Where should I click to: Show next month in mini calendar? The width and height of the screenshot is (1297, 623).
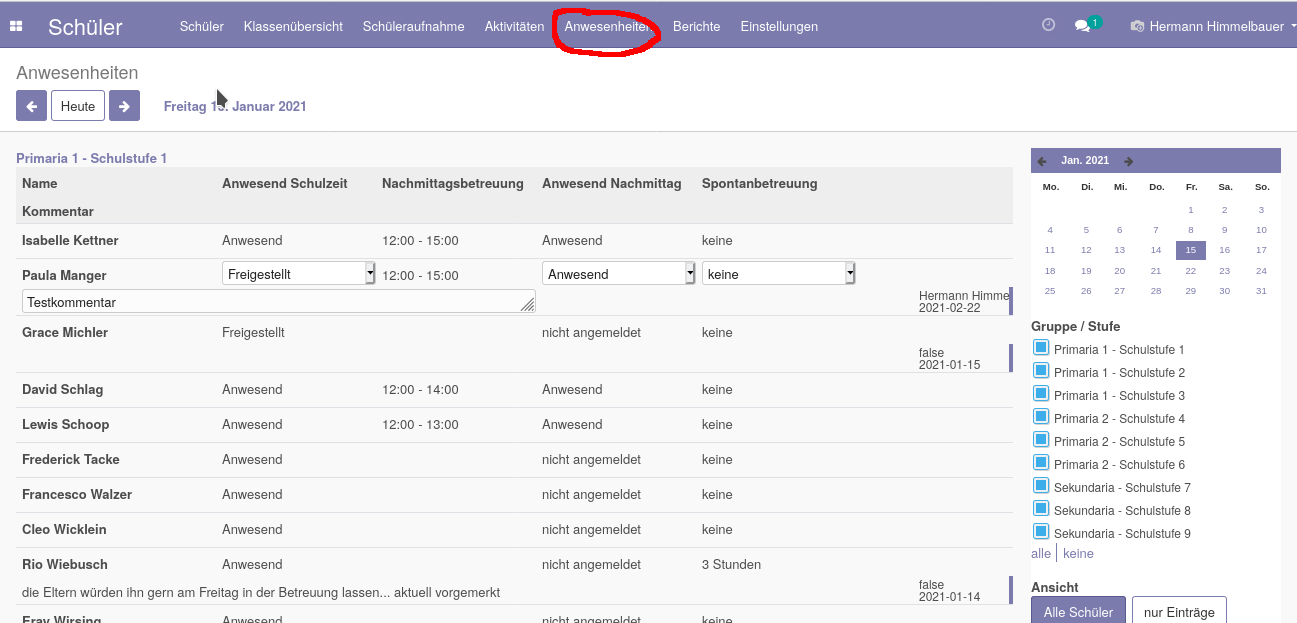[1128, 161]
